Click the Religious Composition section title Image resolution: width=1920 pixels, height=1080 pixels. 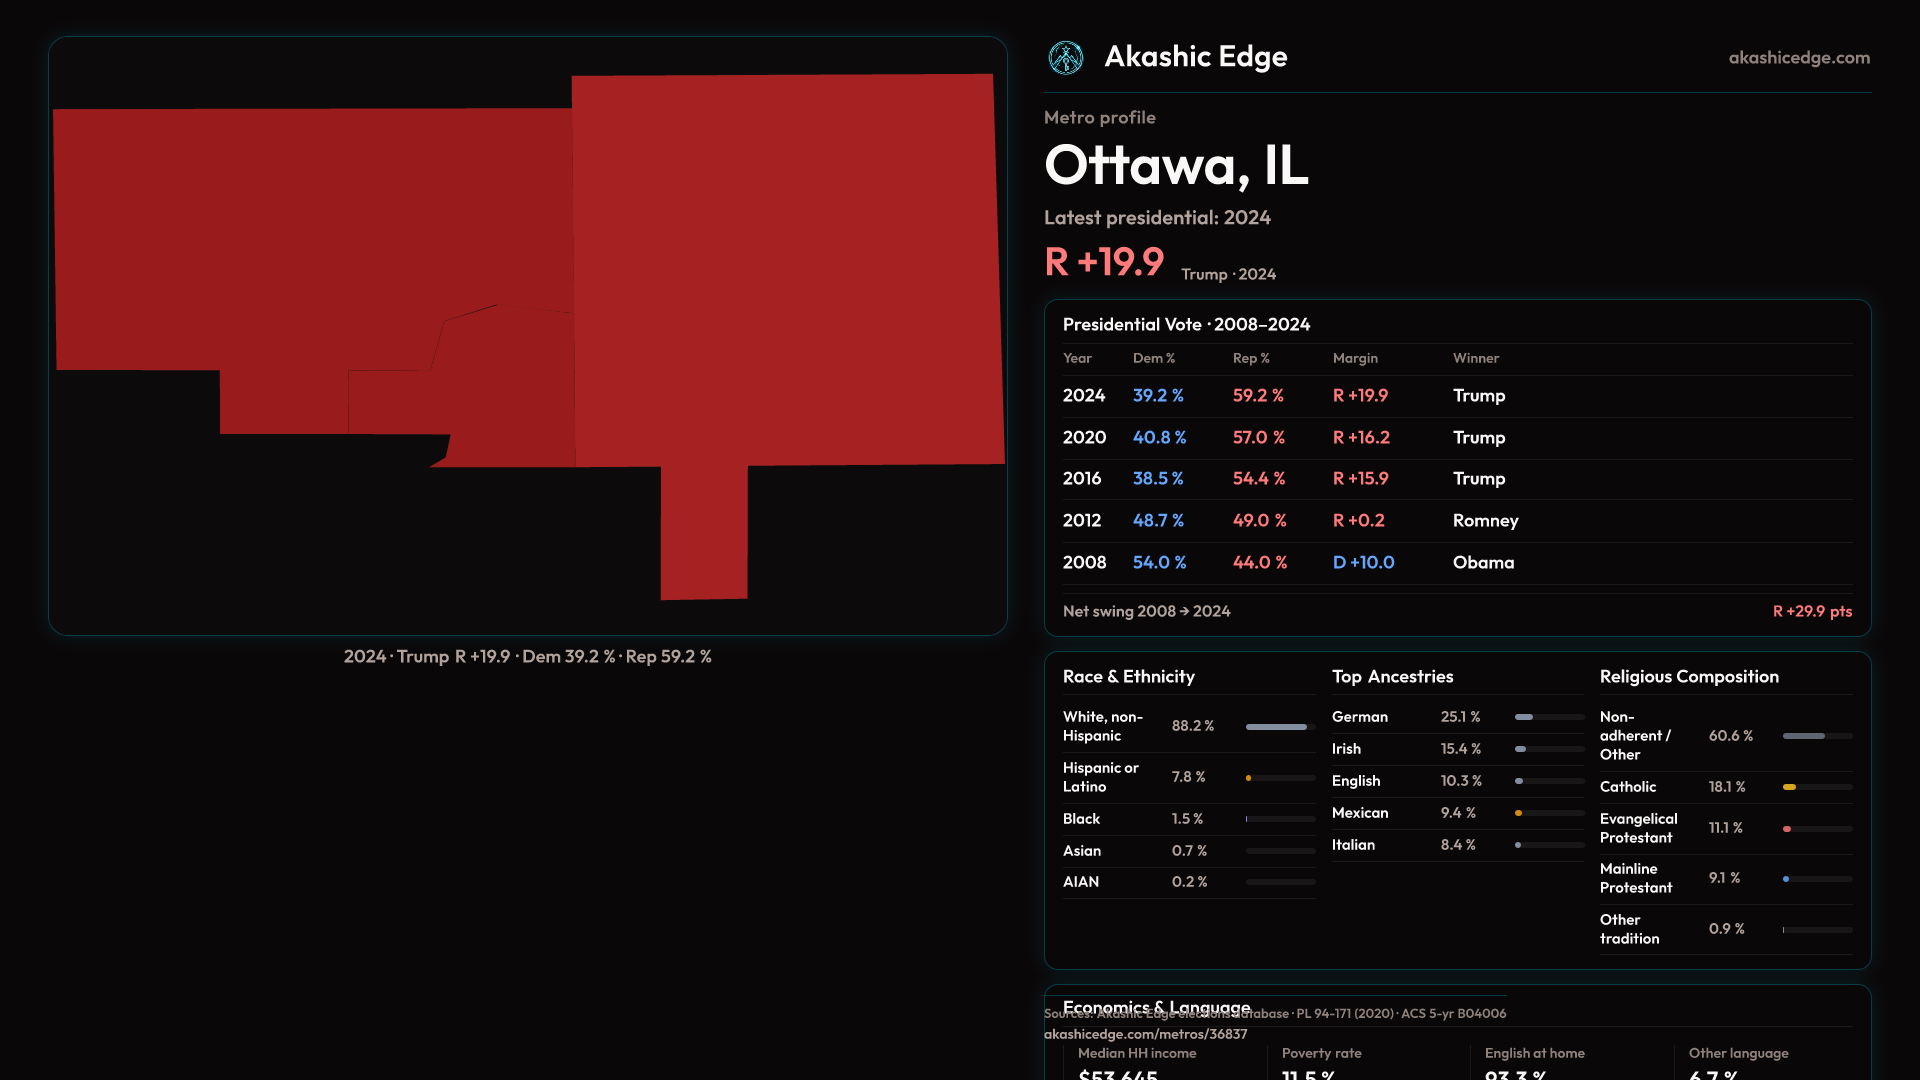click(1688, 677)
